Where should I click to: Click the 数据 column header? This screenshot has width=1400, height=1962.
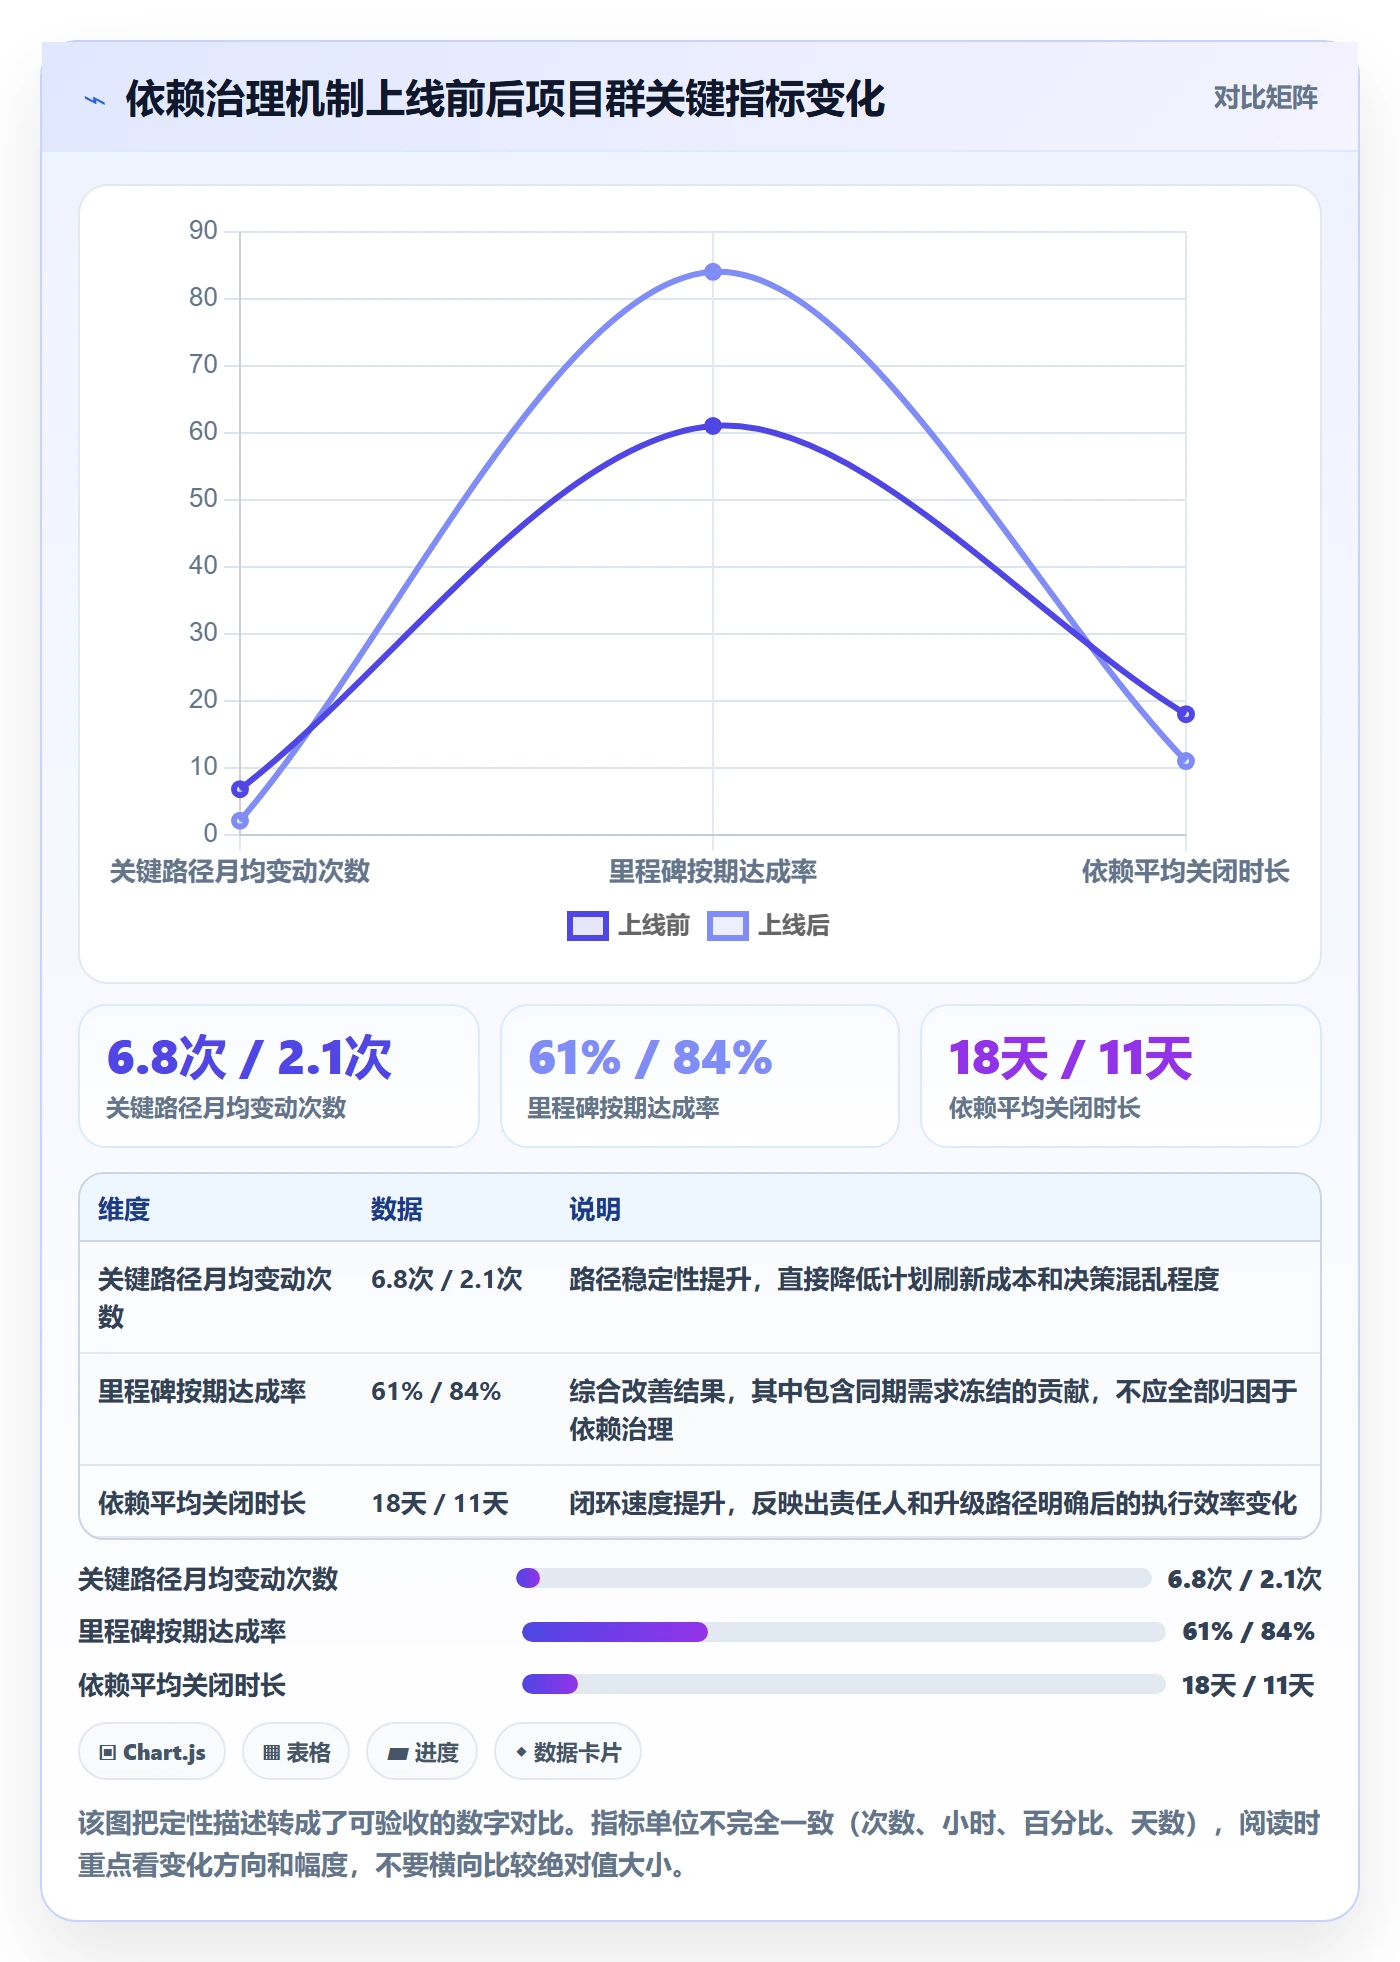[397, 1210]
